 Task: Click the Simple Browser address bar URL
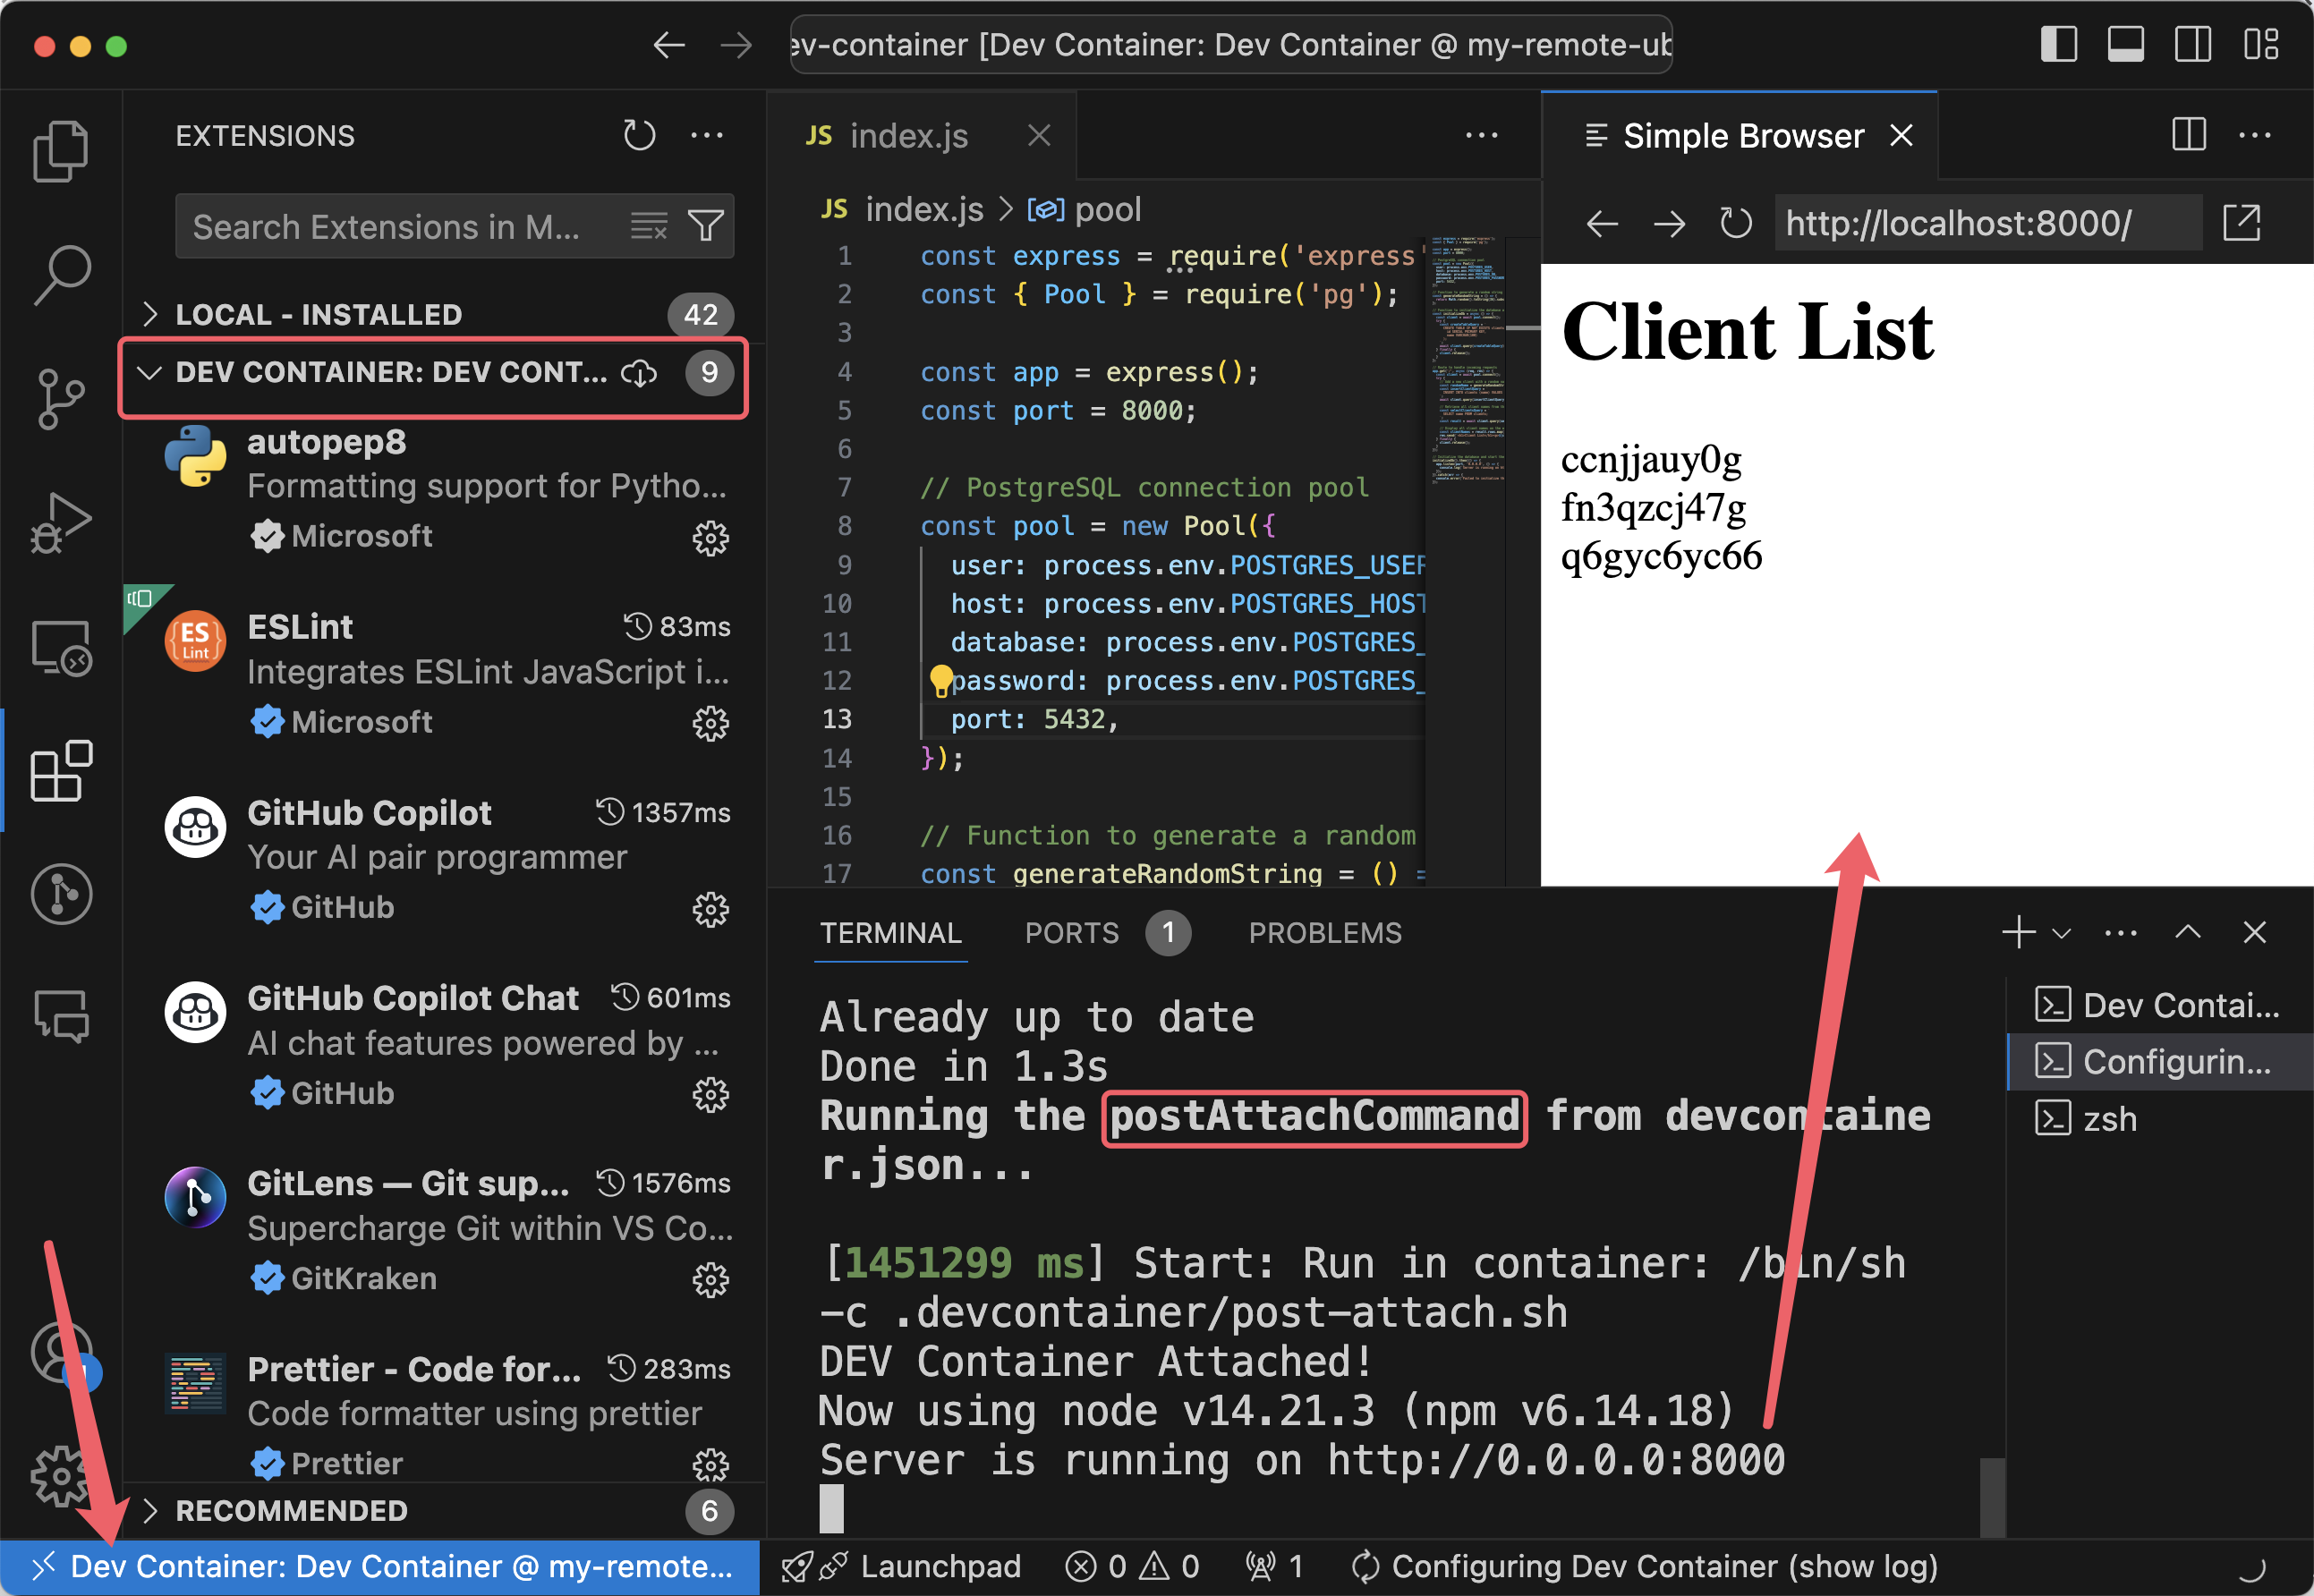tap(1958, 223)
